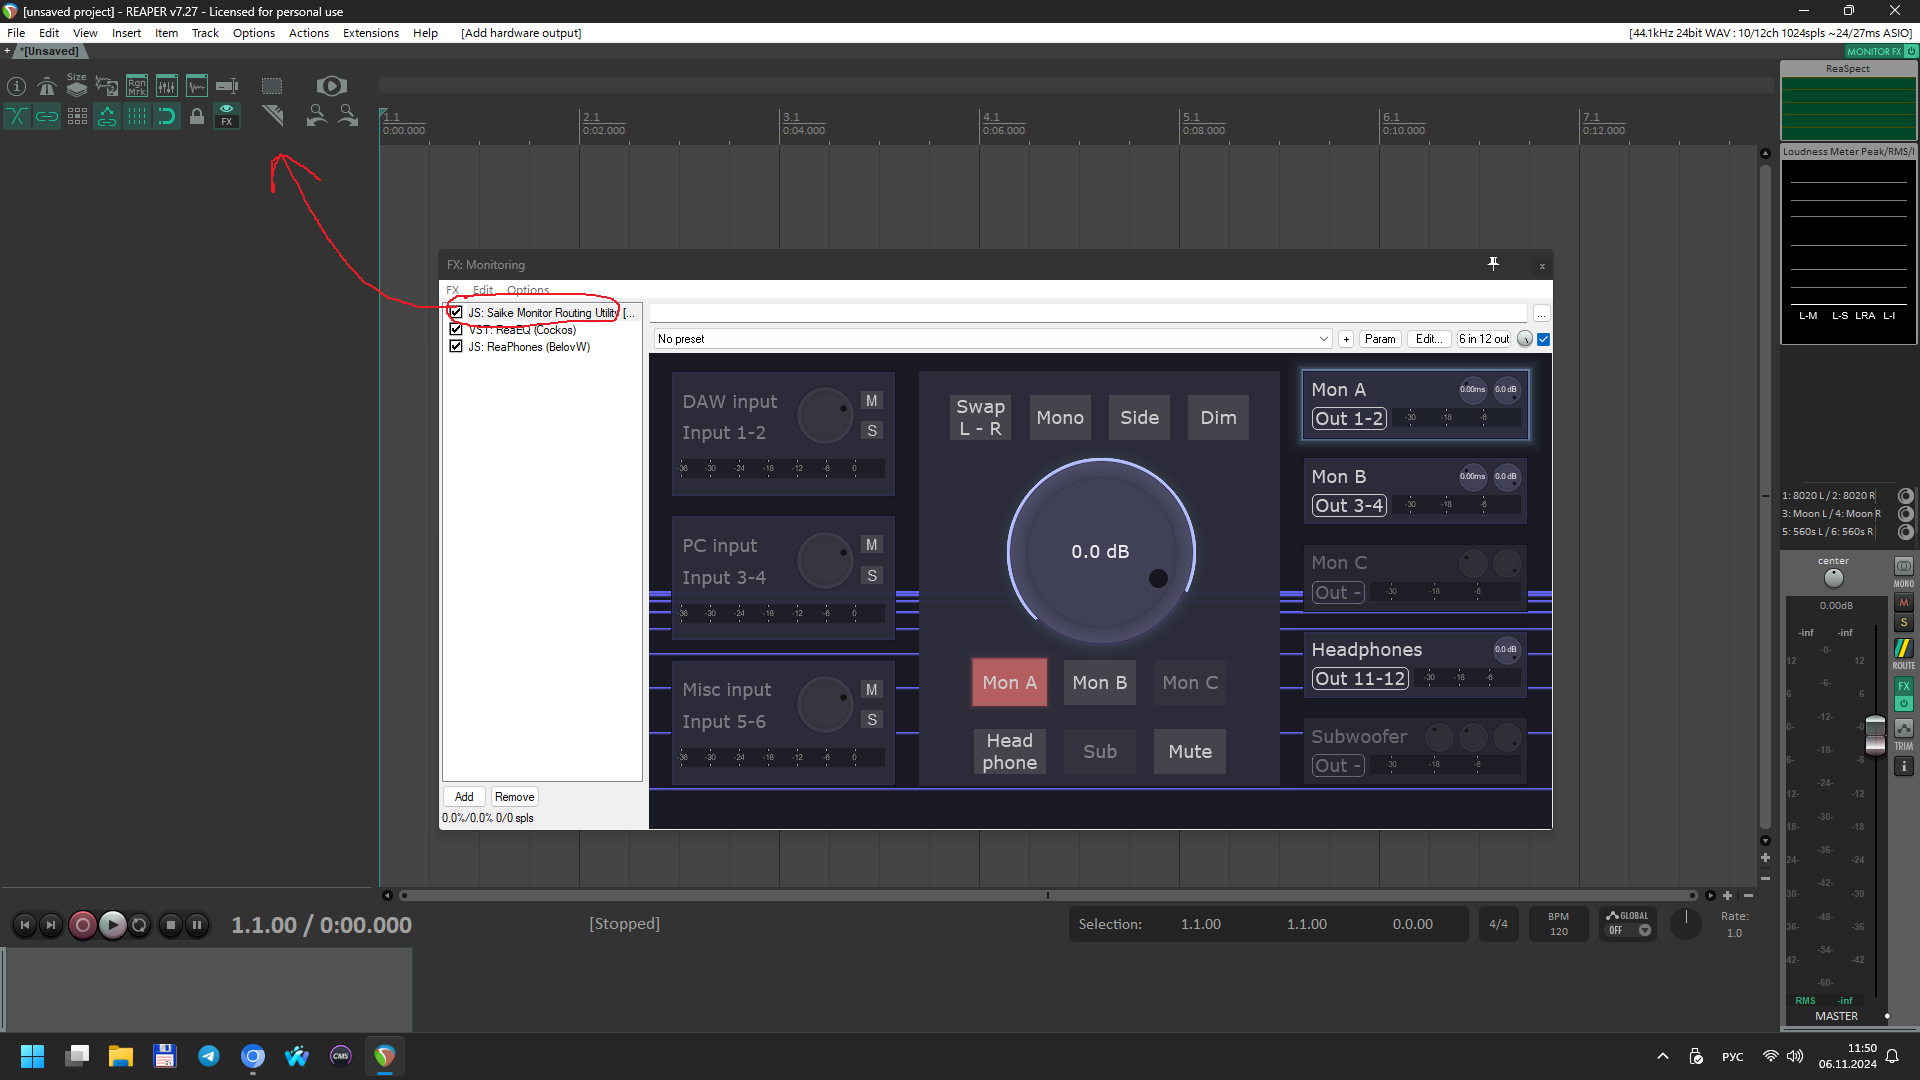This screenshot has width=1920, height=1080.
Task: Uncheck JS: Saike Monitor Routing Utility
Action: click(x=456, y=312)
